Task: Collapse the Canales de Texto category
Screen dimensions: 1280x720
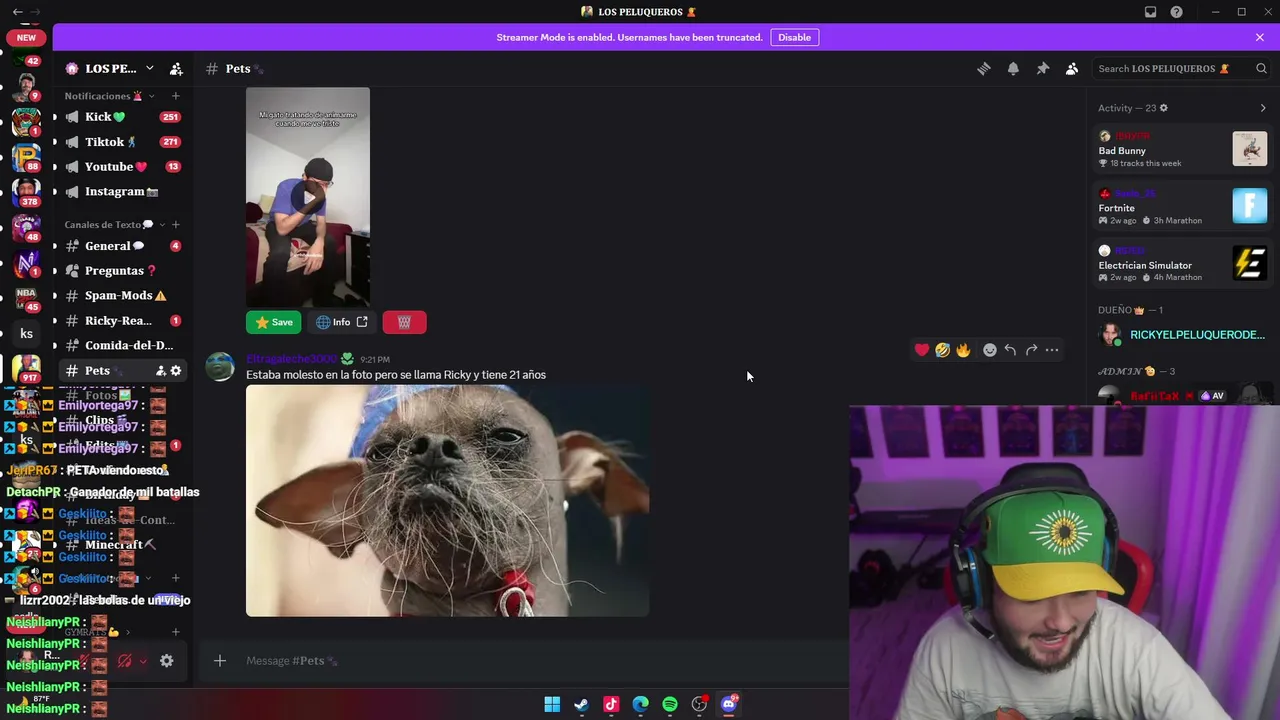Action: tap(115, 225)
